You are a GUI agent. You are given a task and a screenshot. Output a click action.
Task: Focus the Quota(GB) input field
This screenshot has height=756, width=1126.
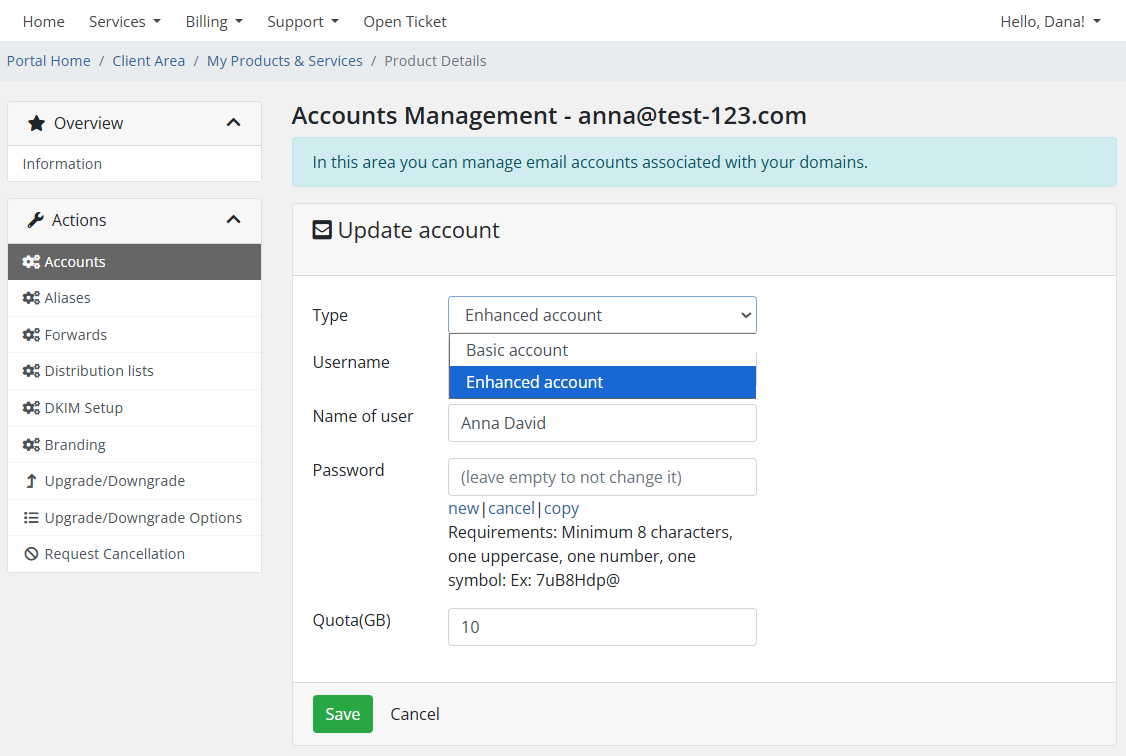[602, 627]
